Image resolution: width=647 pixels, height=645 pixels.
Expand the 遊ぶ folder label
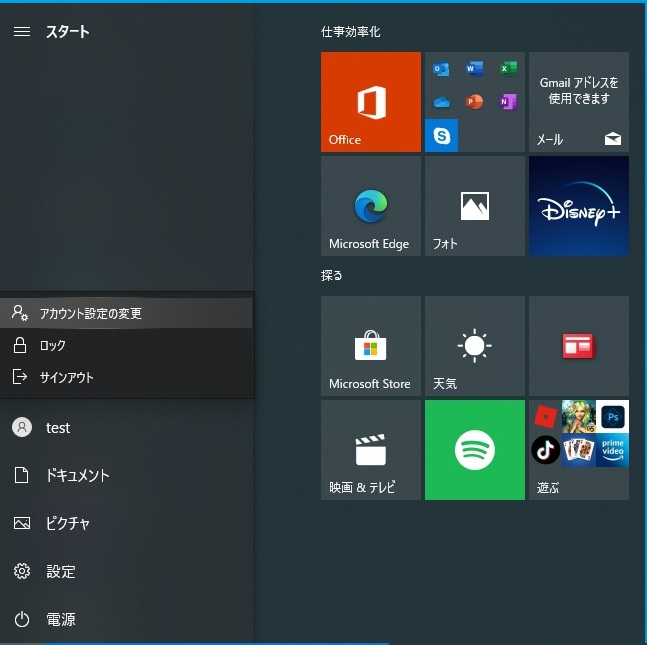(x=548, y=488)
